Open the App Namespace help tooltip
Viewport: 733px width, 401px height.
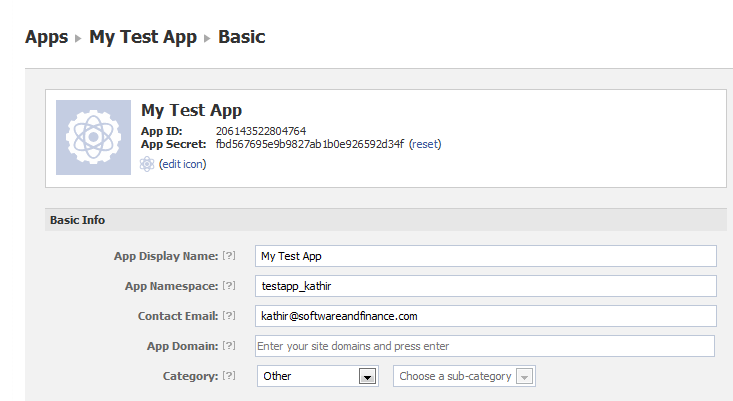coord(229,286)
